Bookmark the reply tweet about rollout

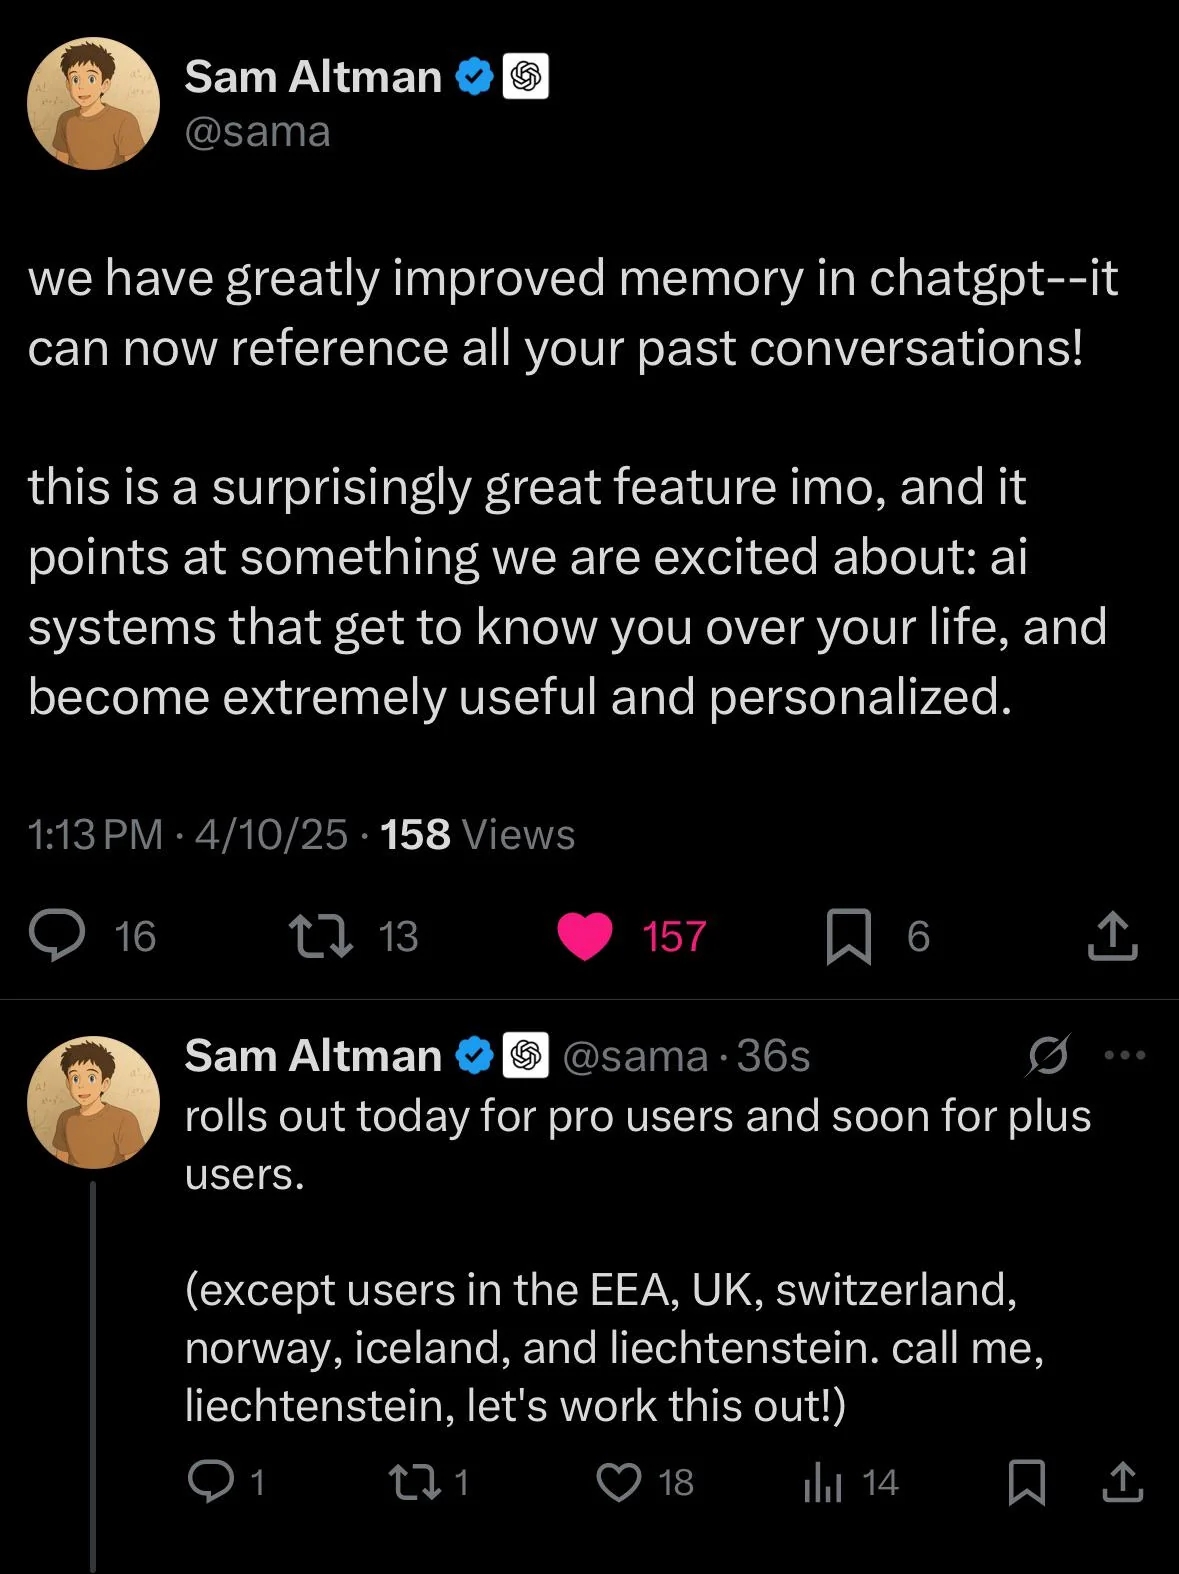pos(1027,1481)
